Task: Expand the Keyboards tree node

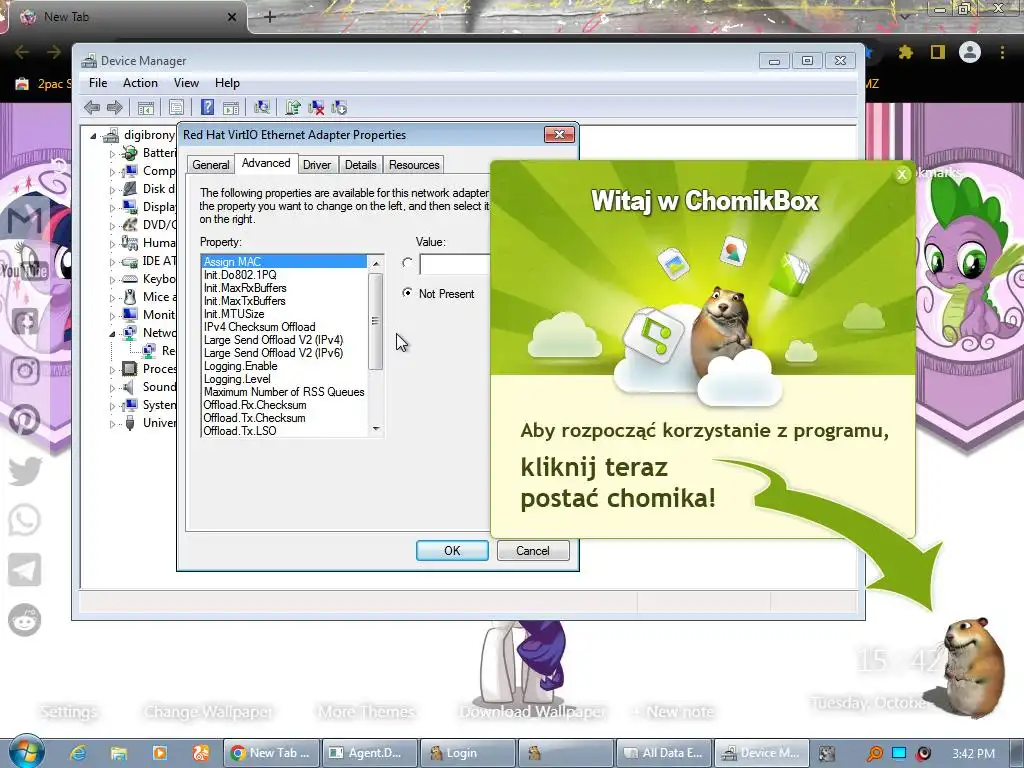Action: coord(112,280)
